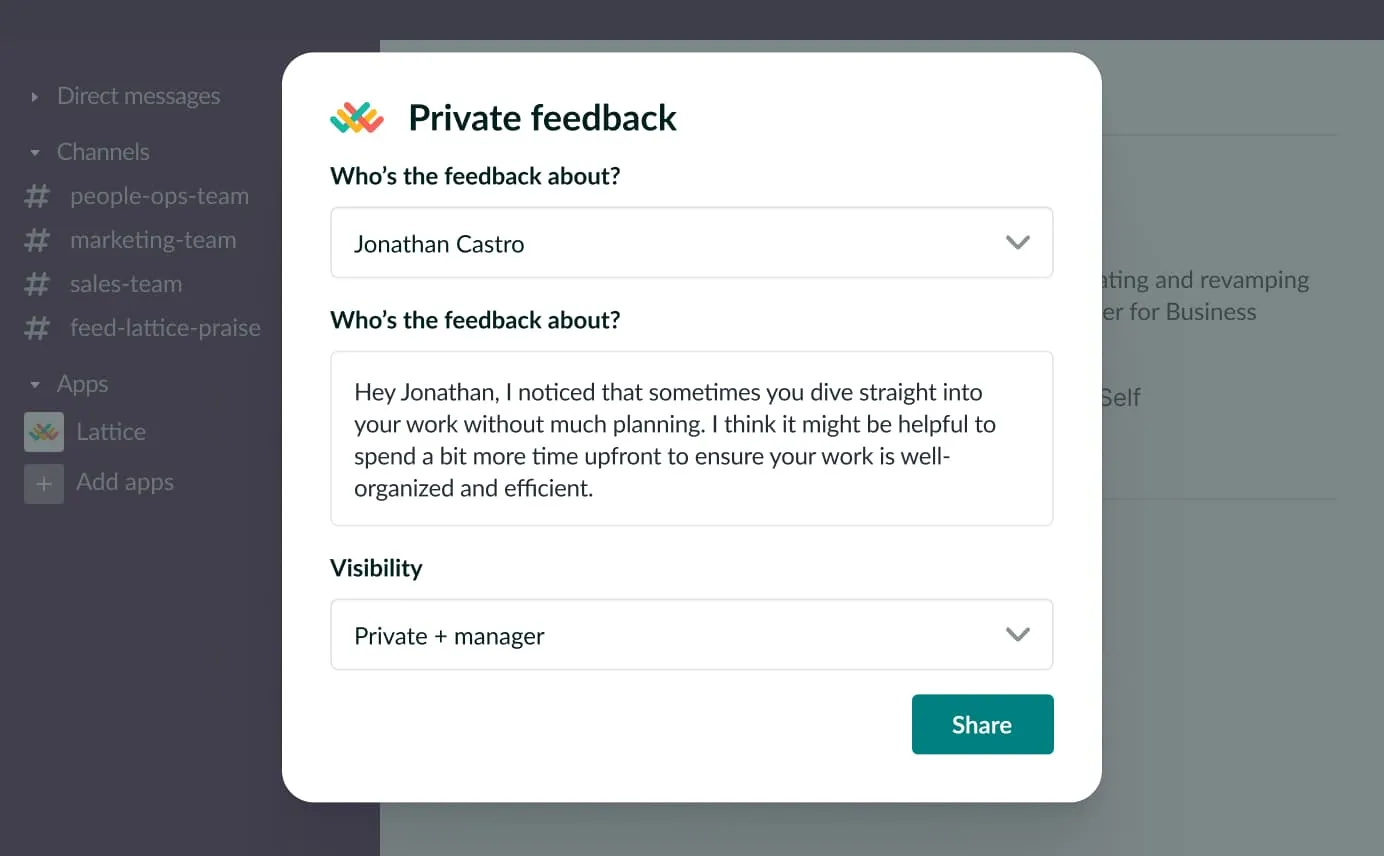
Task: Open the Lattice app in sidebar
Action: point(111,432)
